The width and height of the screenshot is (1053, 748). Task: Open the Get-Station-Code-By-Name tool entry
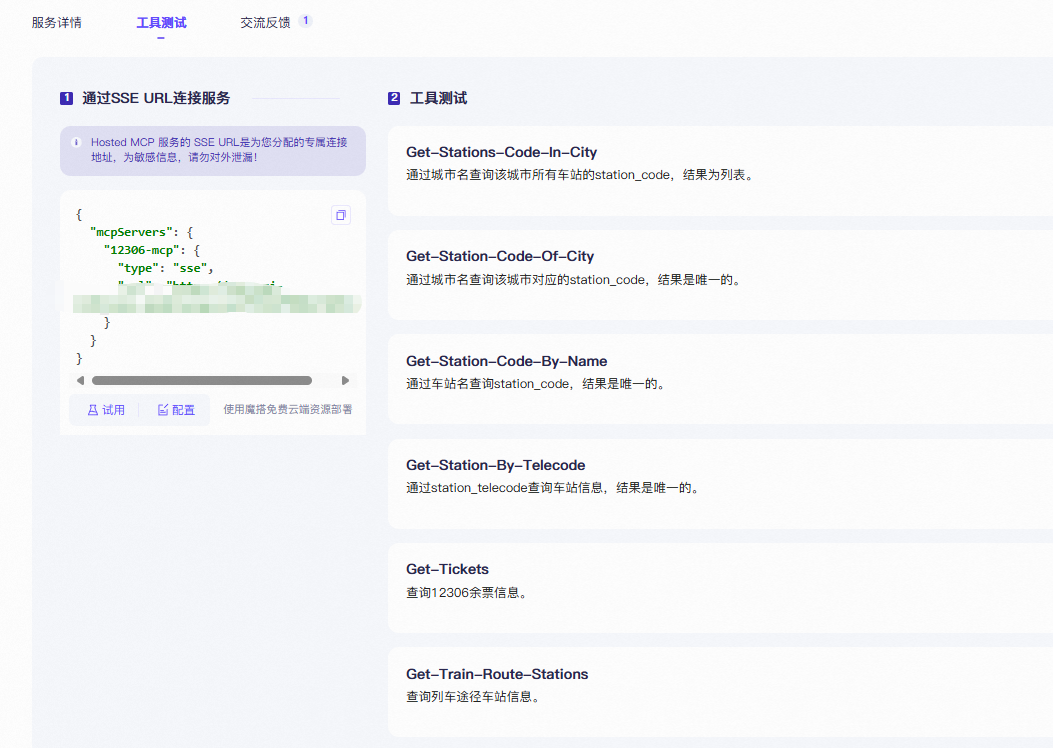tap(715, 373)
